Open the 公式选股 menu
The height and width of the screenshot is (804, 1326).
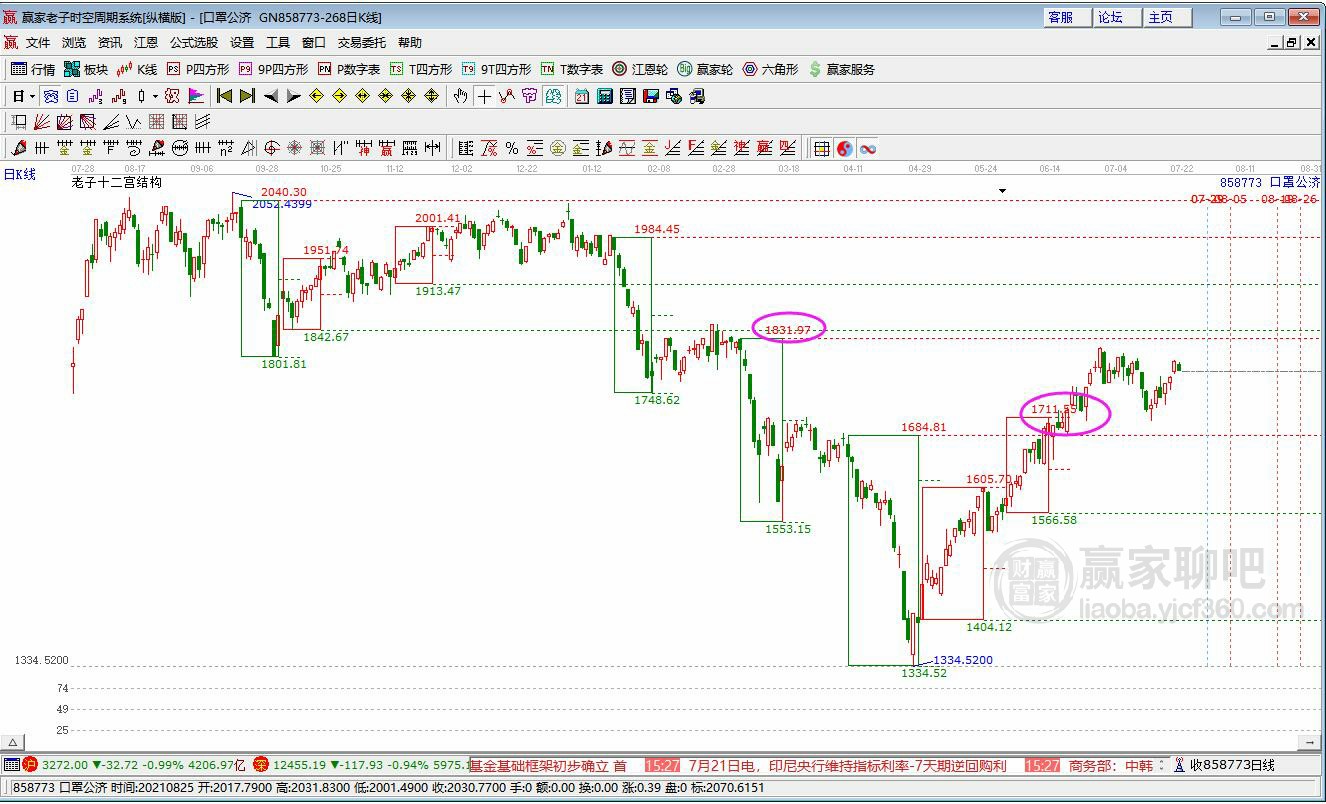(194, 42)
